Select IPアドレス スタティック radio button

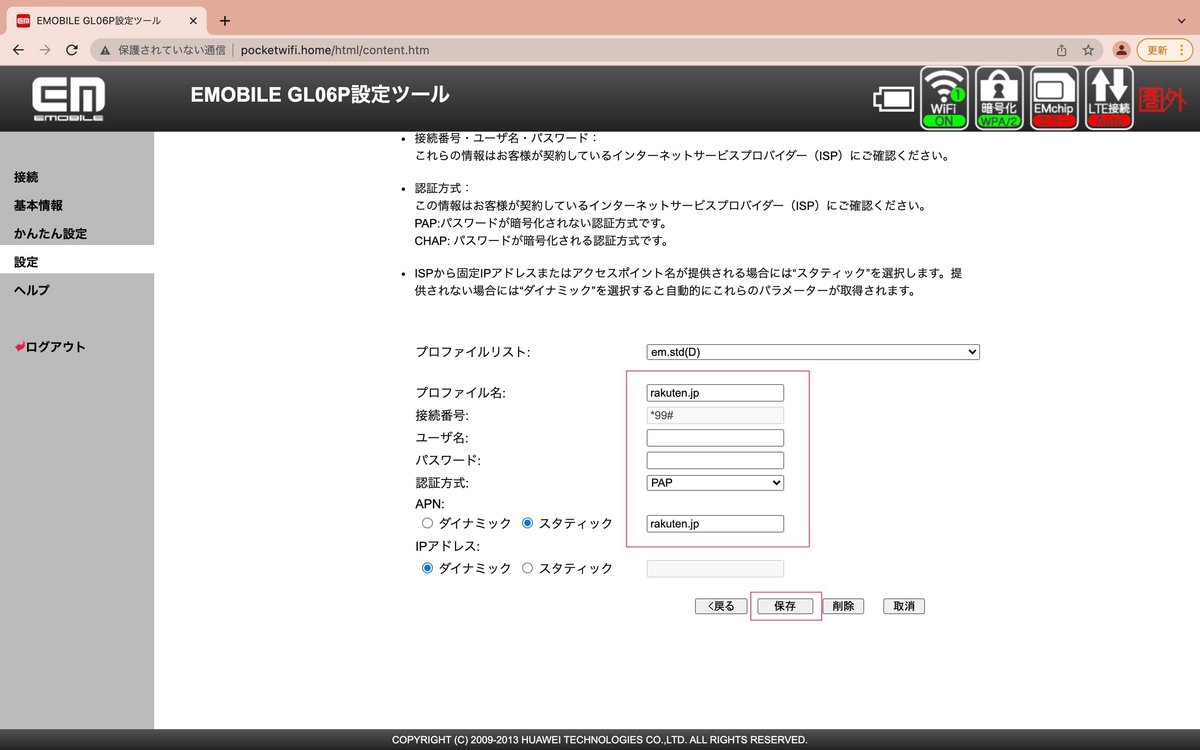tap(527, 568)
